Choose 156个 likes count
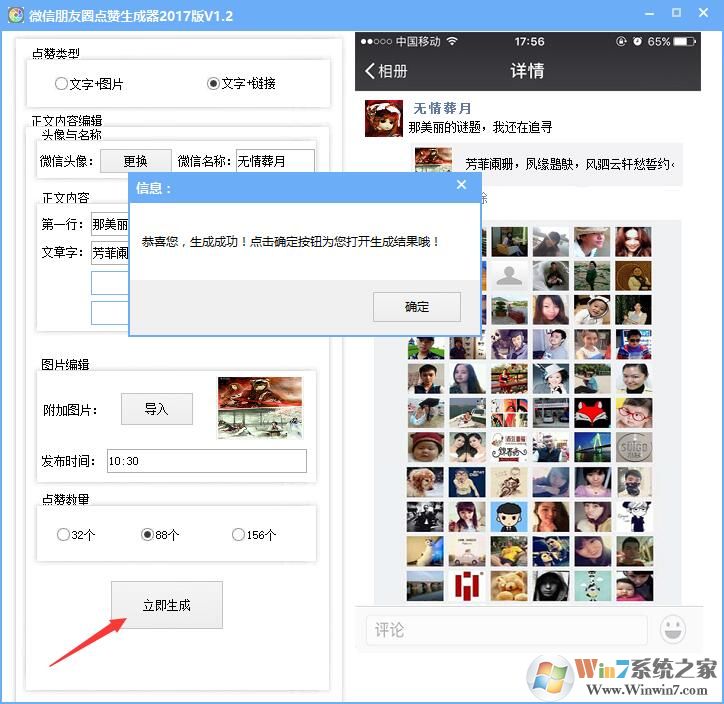Screen dimensions: 724x704 (x=254, y=535)
